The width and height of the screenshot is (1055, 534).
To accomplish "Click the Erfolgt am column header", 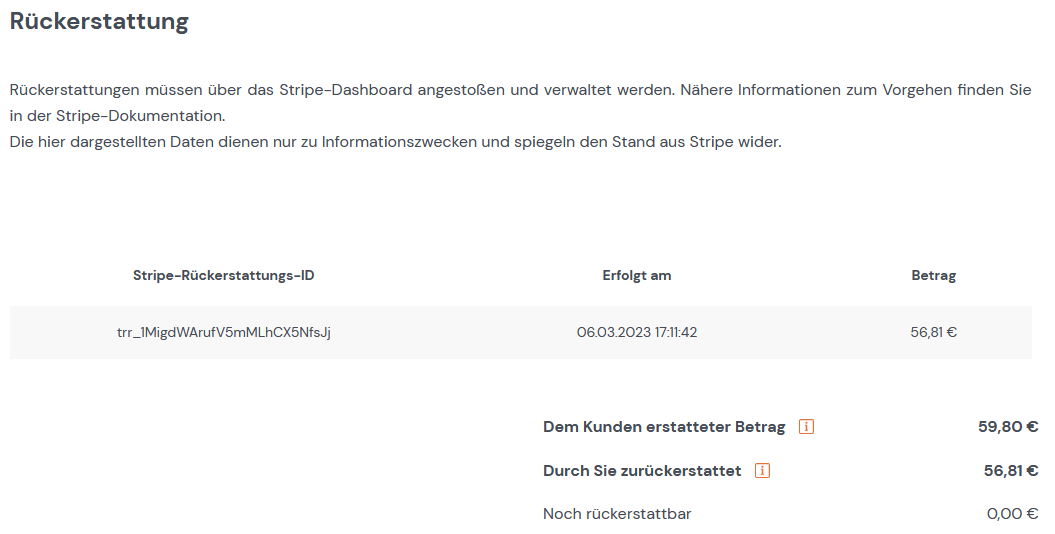I will pyautogui.click(x=636, y=275).
